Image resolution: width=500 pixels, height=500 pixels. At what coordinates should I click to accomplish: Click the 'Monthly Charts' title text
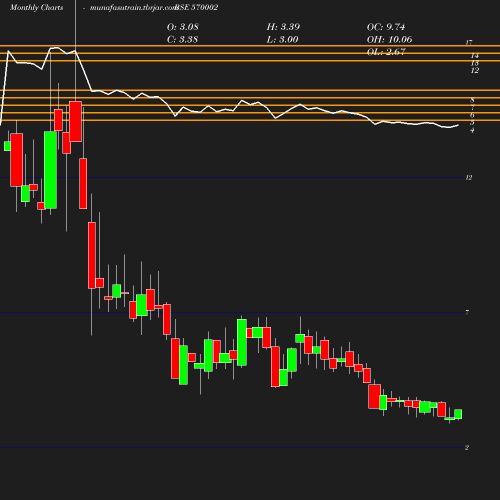[37, 8]
